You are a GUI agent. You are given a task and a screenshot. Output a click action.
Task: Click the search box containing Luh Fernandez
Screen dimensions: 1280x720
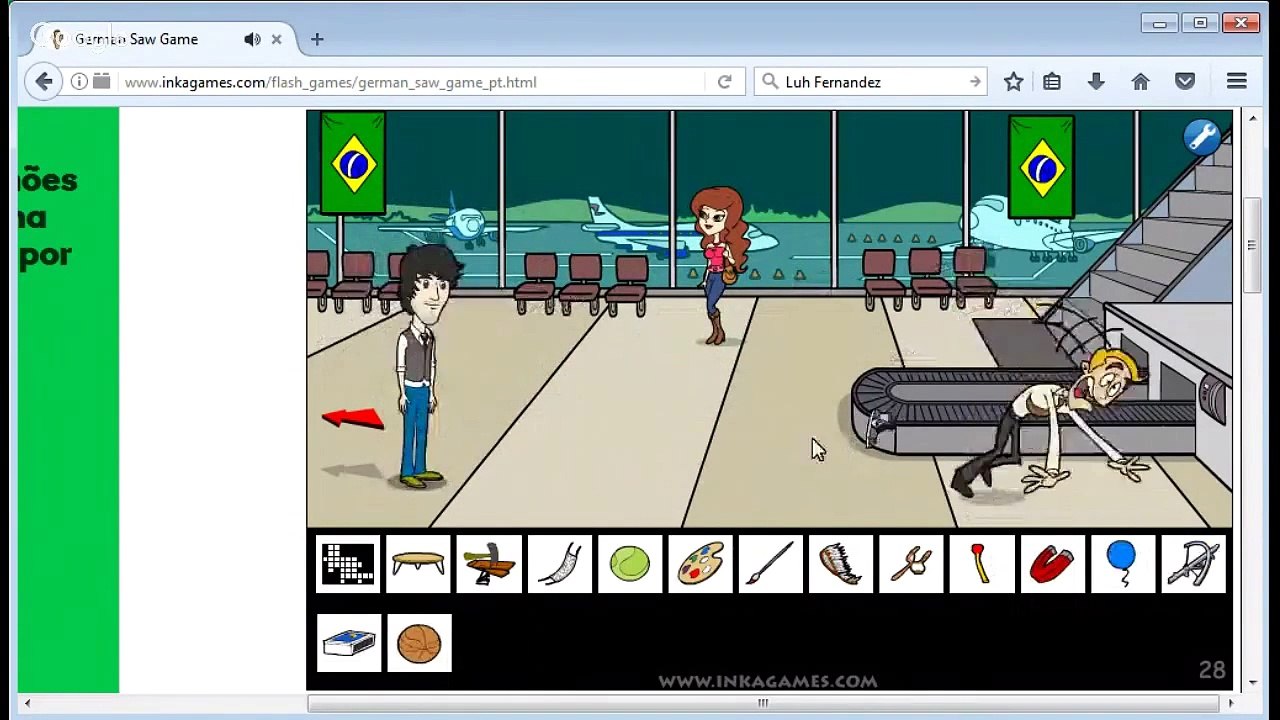pyautogui.click(x=870, y=82)
